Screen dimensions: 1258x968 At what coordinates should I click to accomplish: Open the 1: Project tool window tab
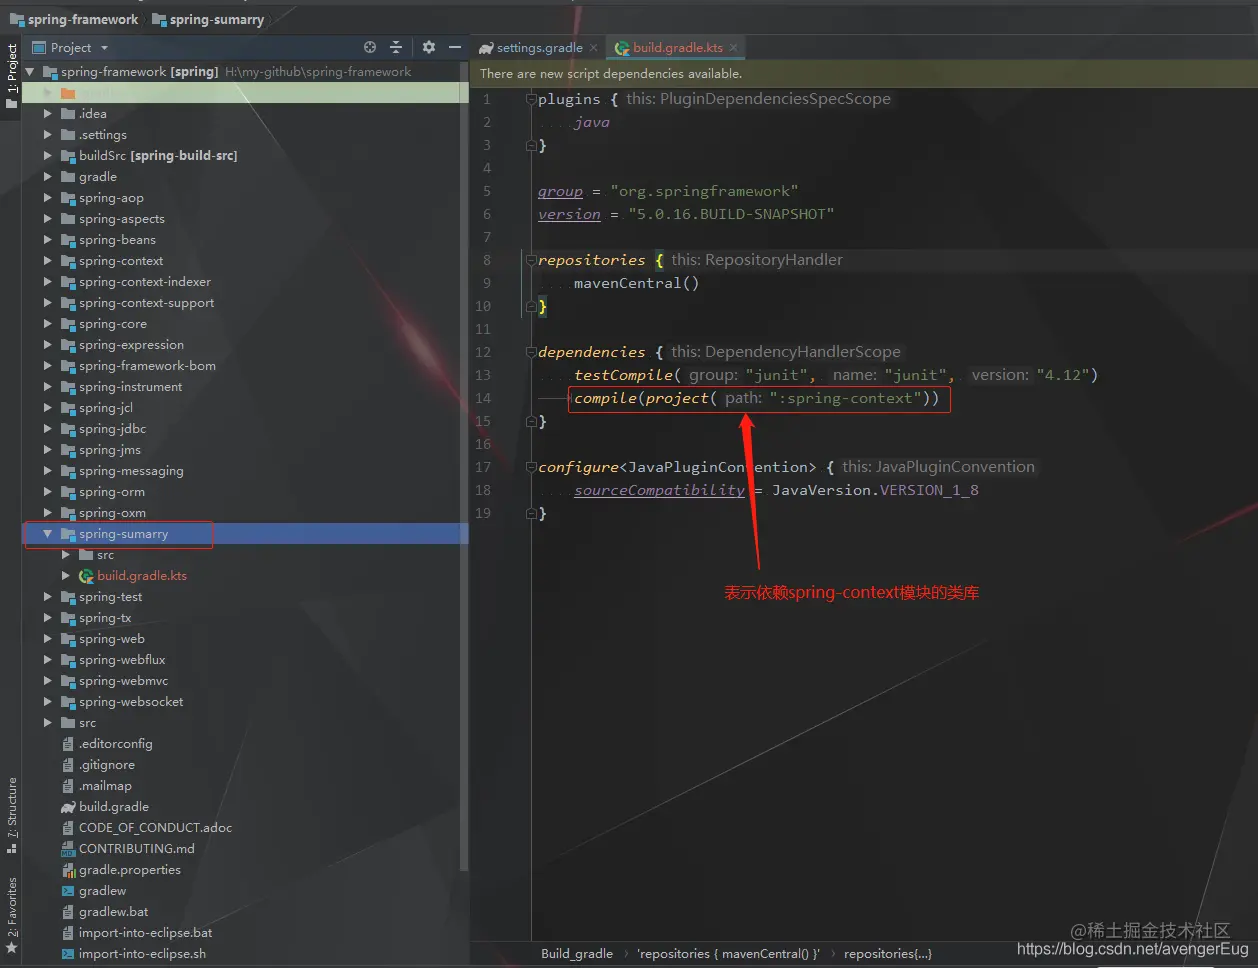11,77
